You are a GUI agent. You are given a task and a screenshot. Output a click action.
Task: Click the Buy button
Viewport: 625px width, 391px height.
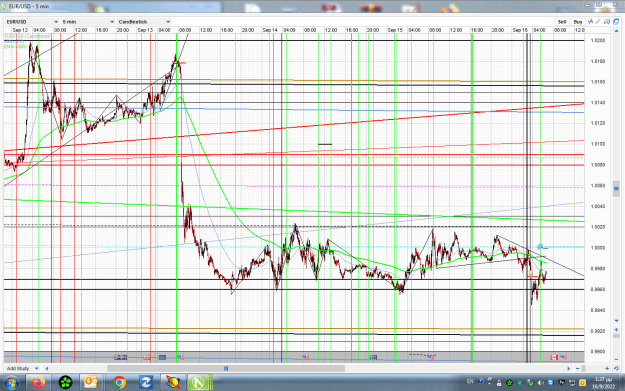click(578, 22)
